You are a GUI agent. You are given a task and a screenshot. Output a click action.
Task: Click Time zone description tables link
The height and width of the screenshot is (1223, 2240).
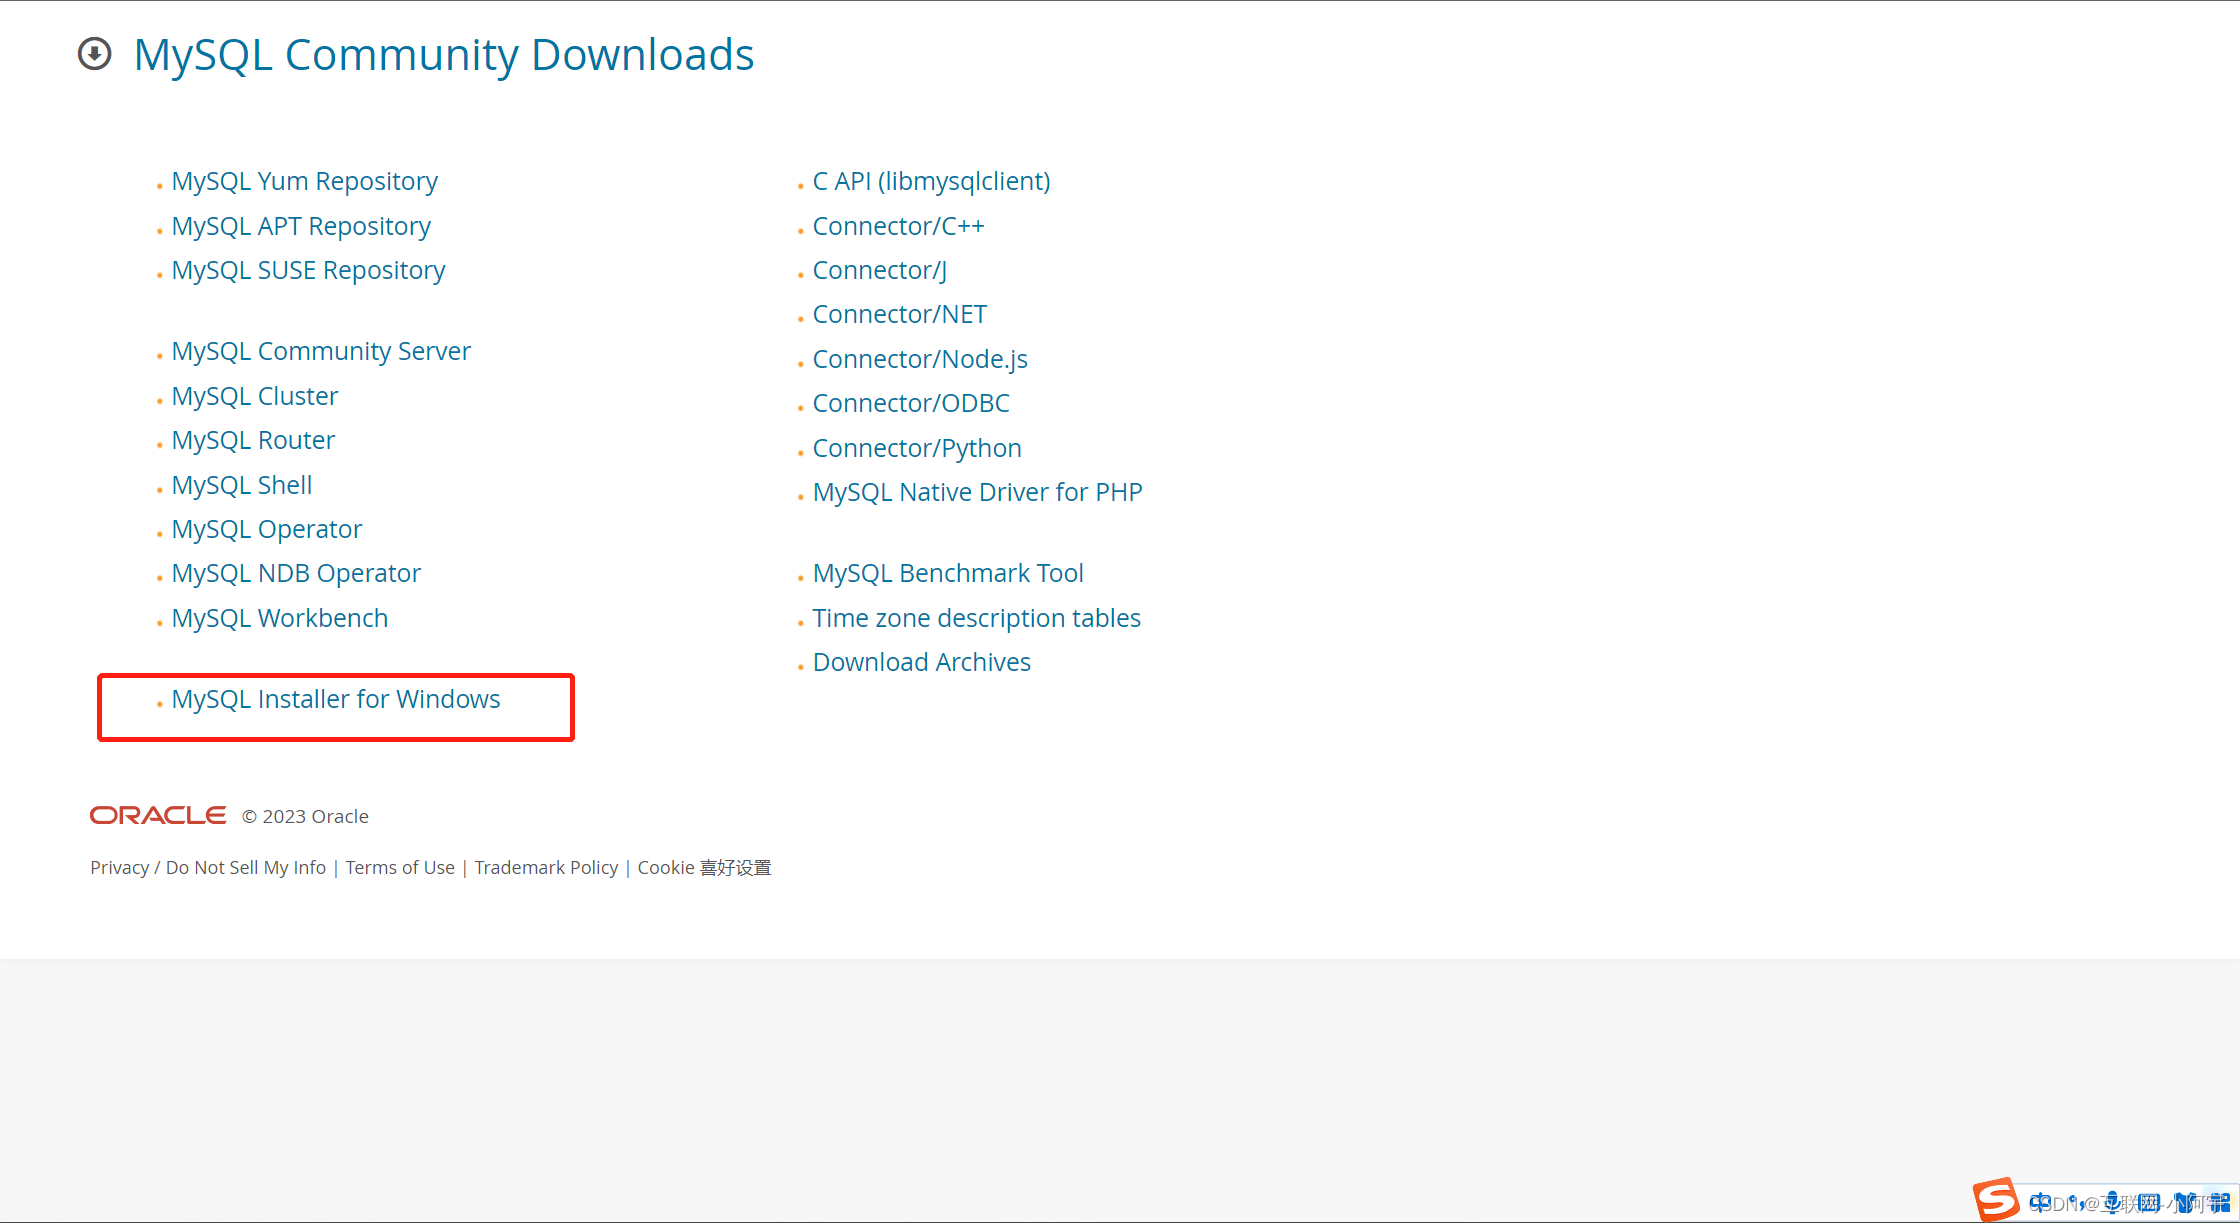975,616
